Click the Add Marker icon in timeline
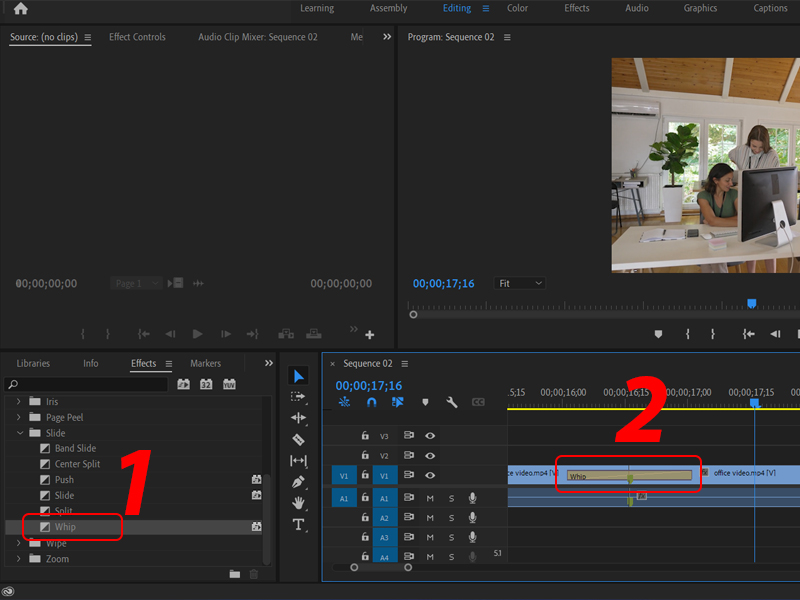Image resolution: width=800 pixels, height=600 pixels. pos(426,401)
